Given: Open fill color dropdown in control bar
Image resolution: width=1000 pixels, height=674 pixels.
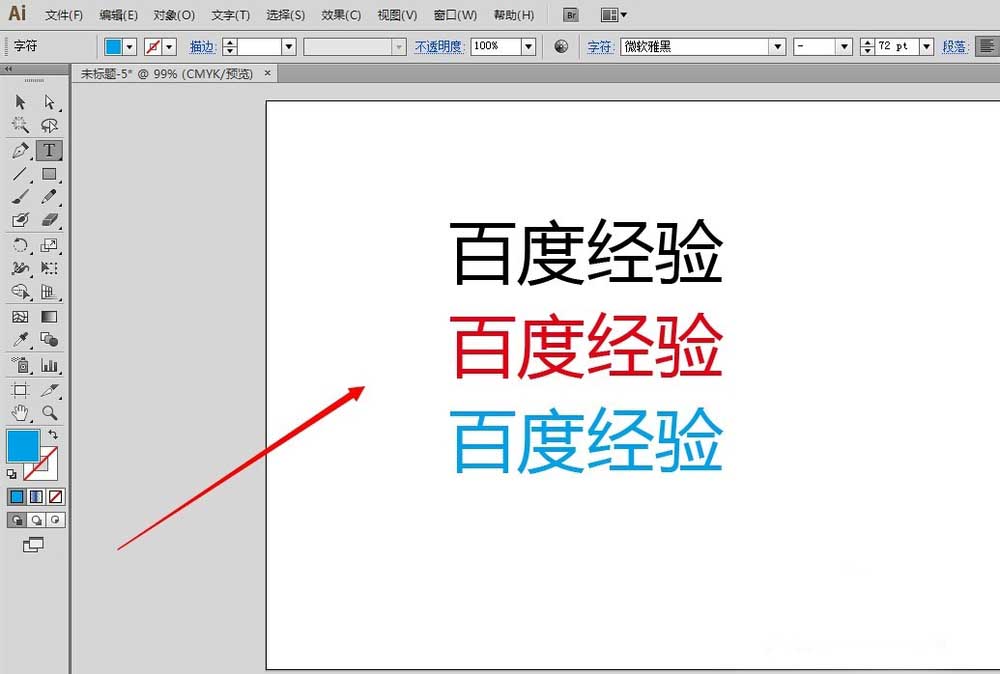Looking at the screenshot, I should 130,47.
